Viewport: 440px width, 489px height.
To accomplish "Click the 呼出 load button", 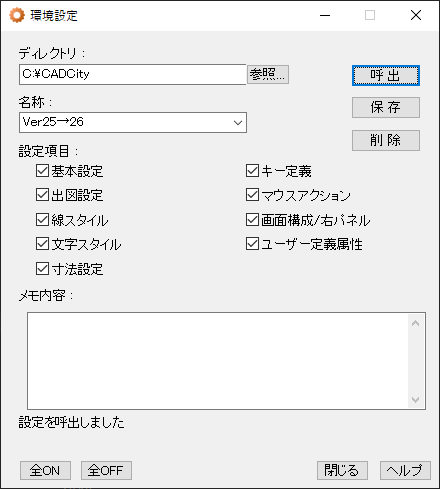I will point(386,76).
